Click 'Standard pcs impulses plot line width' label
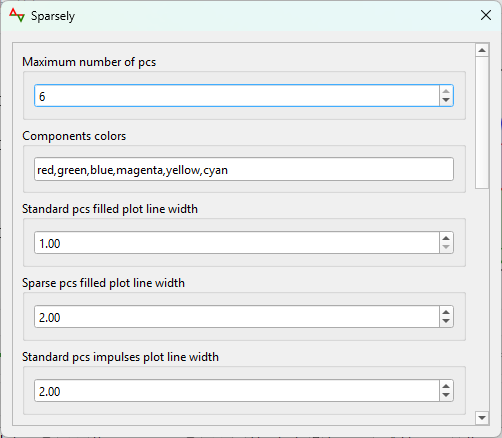This screenshot has width=502, height=438. [120, 357]
